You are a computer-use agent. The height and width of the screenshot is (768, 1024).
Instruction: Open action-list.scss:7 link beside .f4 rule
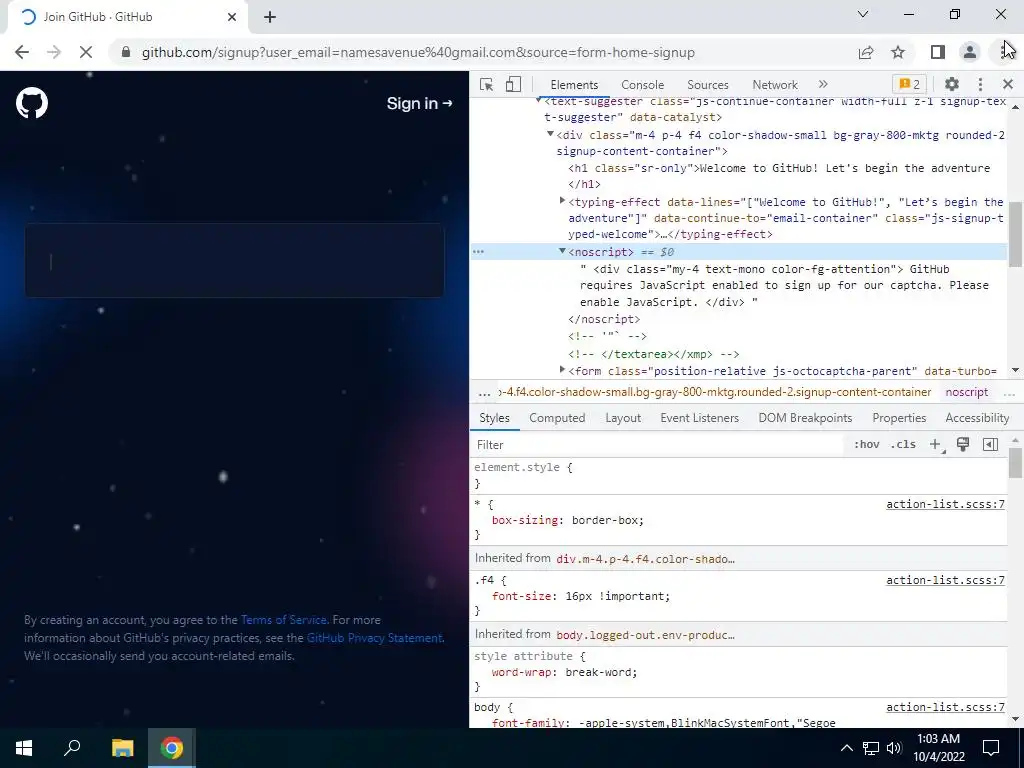point(945,580)
